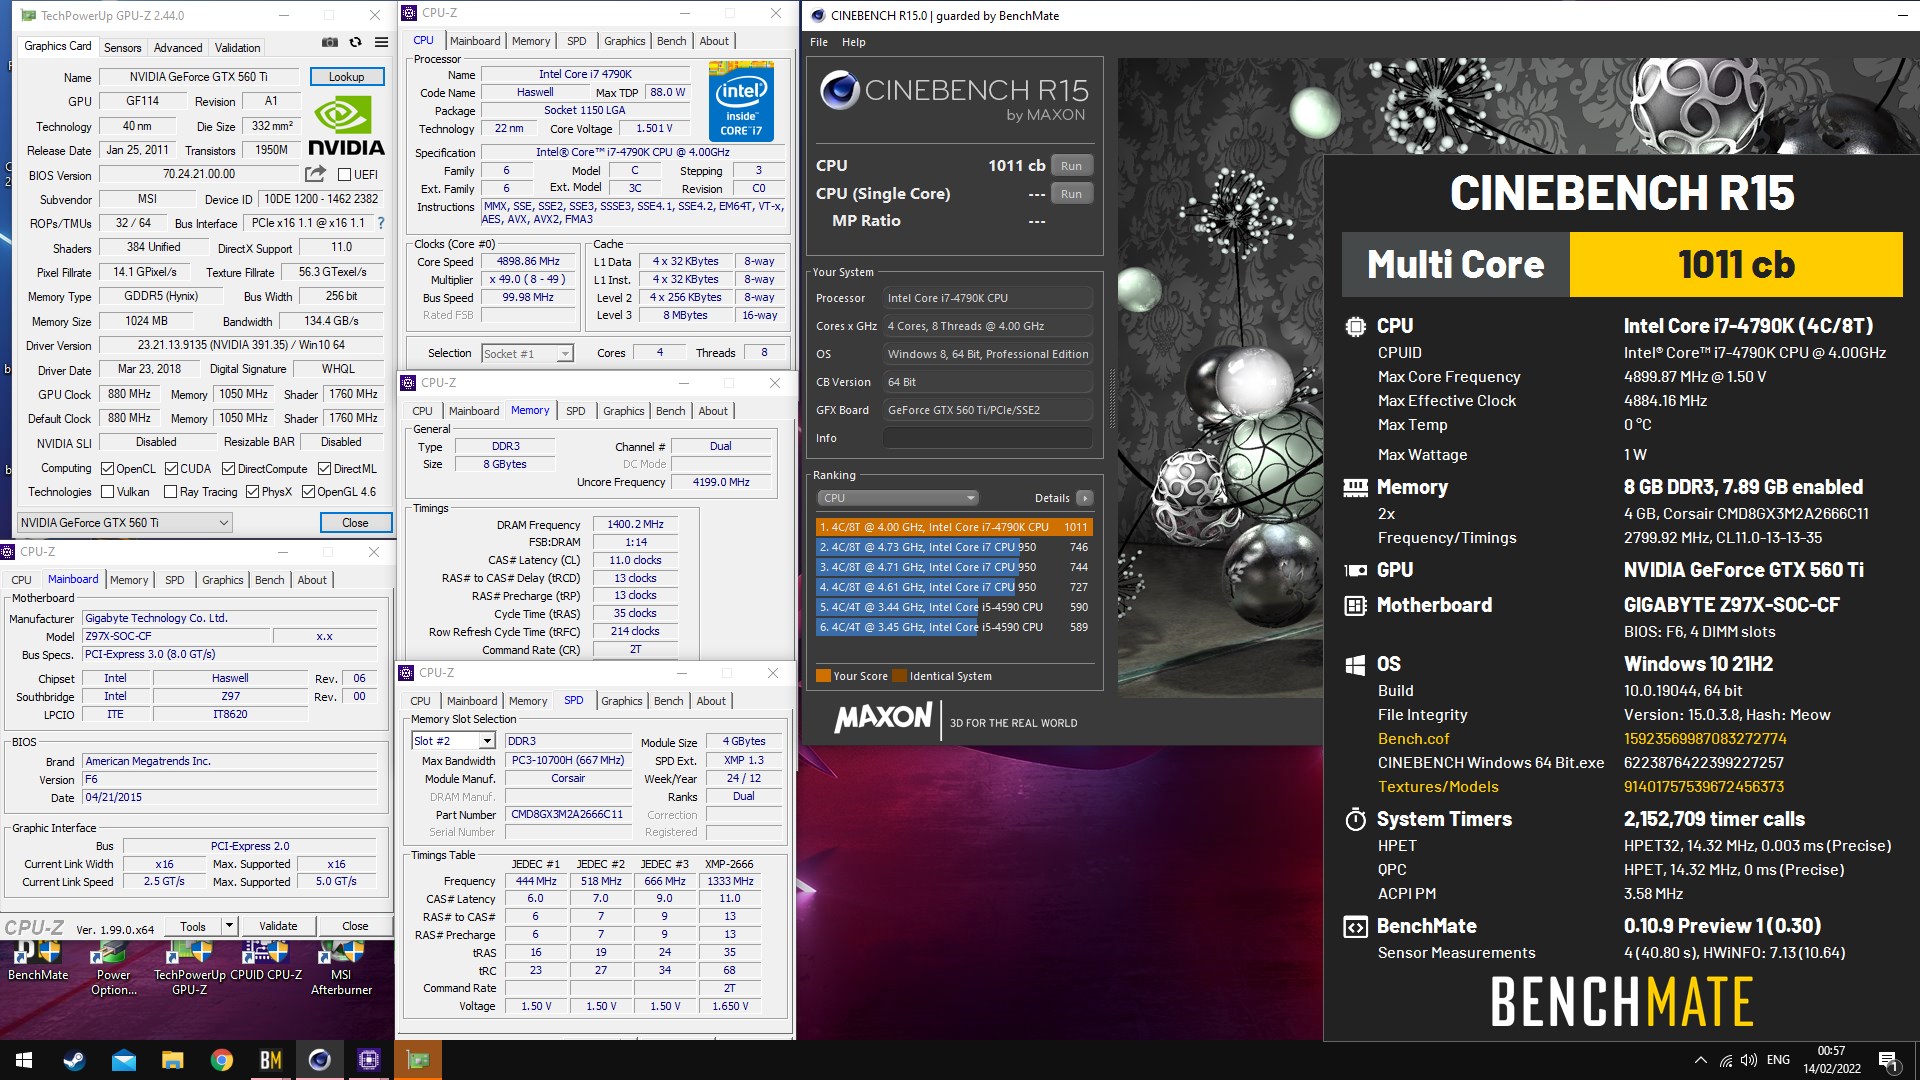This screenshot has width=1920, height=1080.
Task: Open the notification center icon
Action: [1887, 1060]
